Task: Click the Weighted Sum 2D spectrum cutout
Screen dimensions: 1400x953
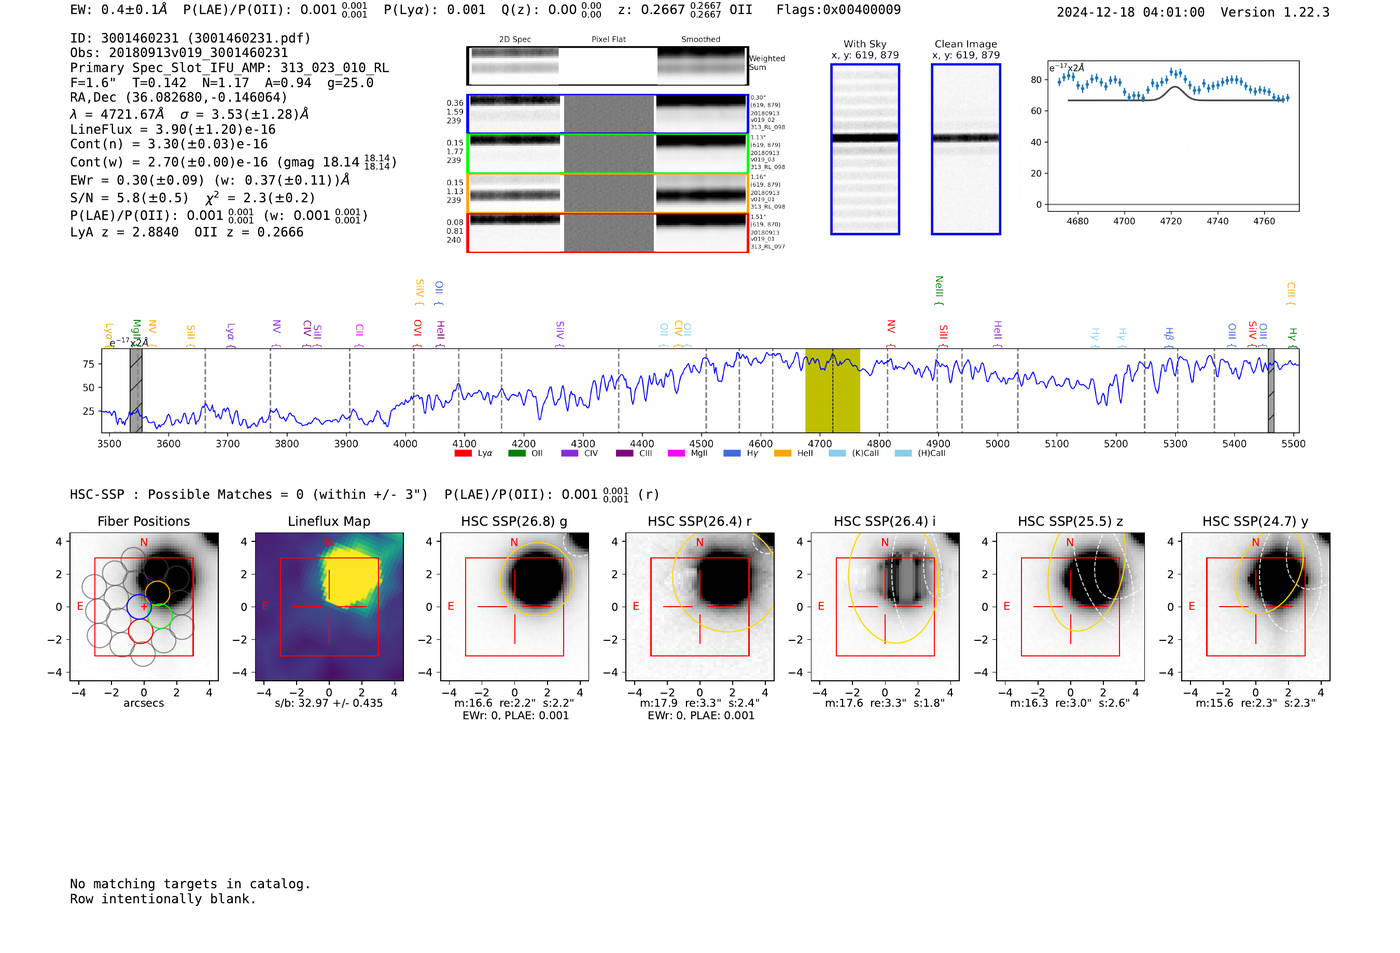Action: (x=607, y=66)
